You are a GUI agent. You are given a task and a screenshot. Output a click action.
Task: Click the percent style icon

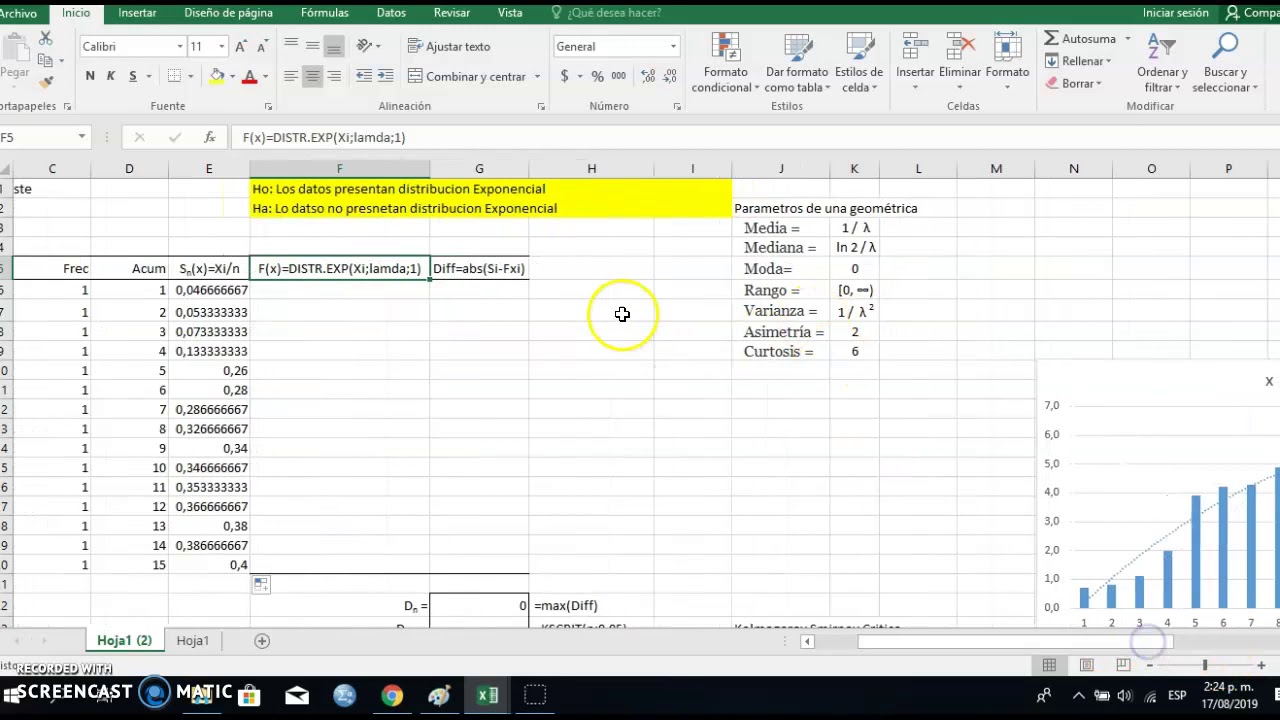coord(597,76)
